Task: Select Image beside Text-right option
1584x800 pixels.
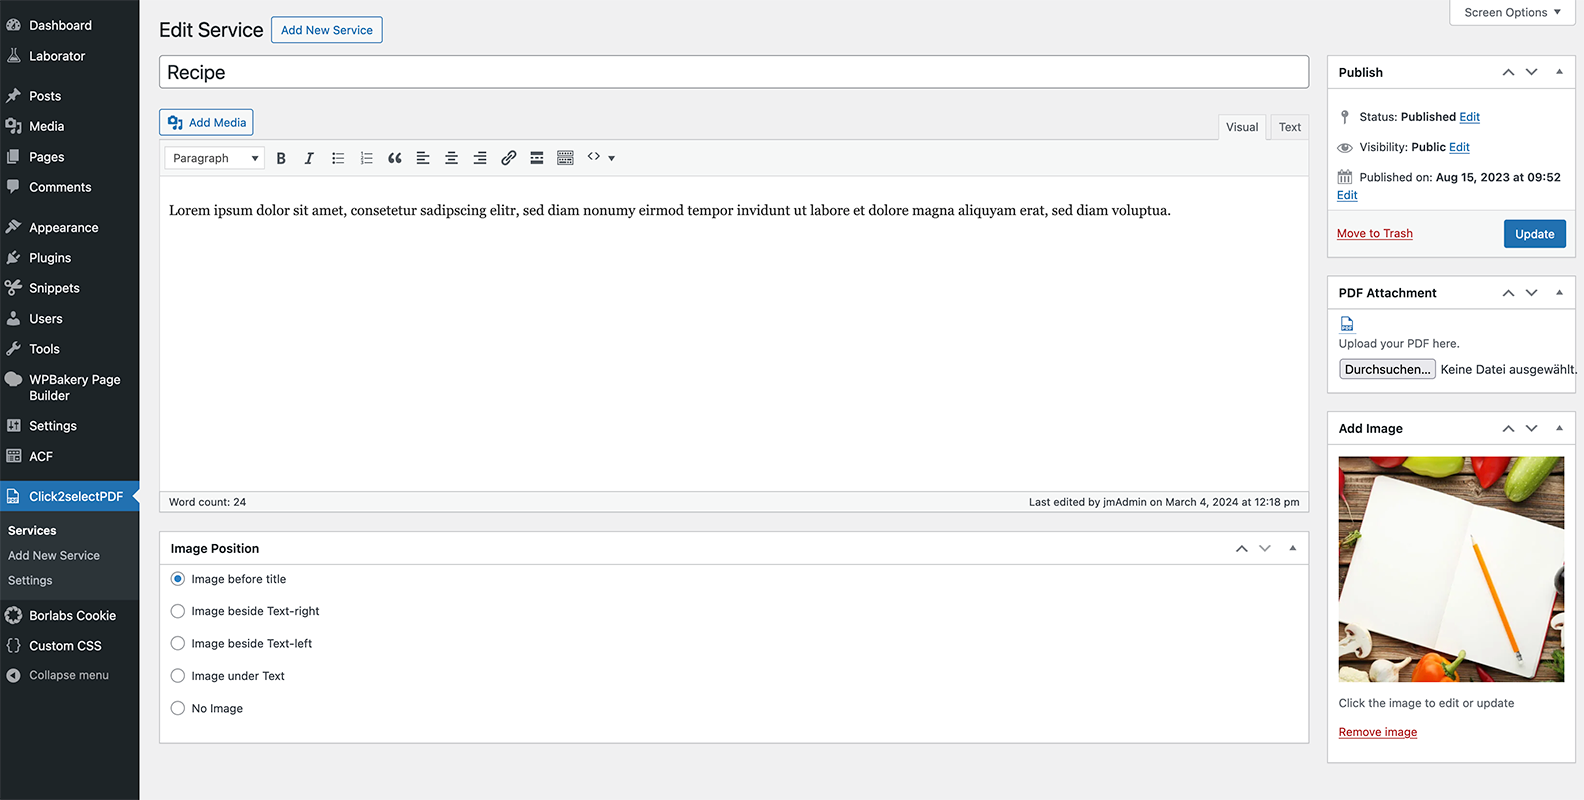Action: (x=178, y=611)
